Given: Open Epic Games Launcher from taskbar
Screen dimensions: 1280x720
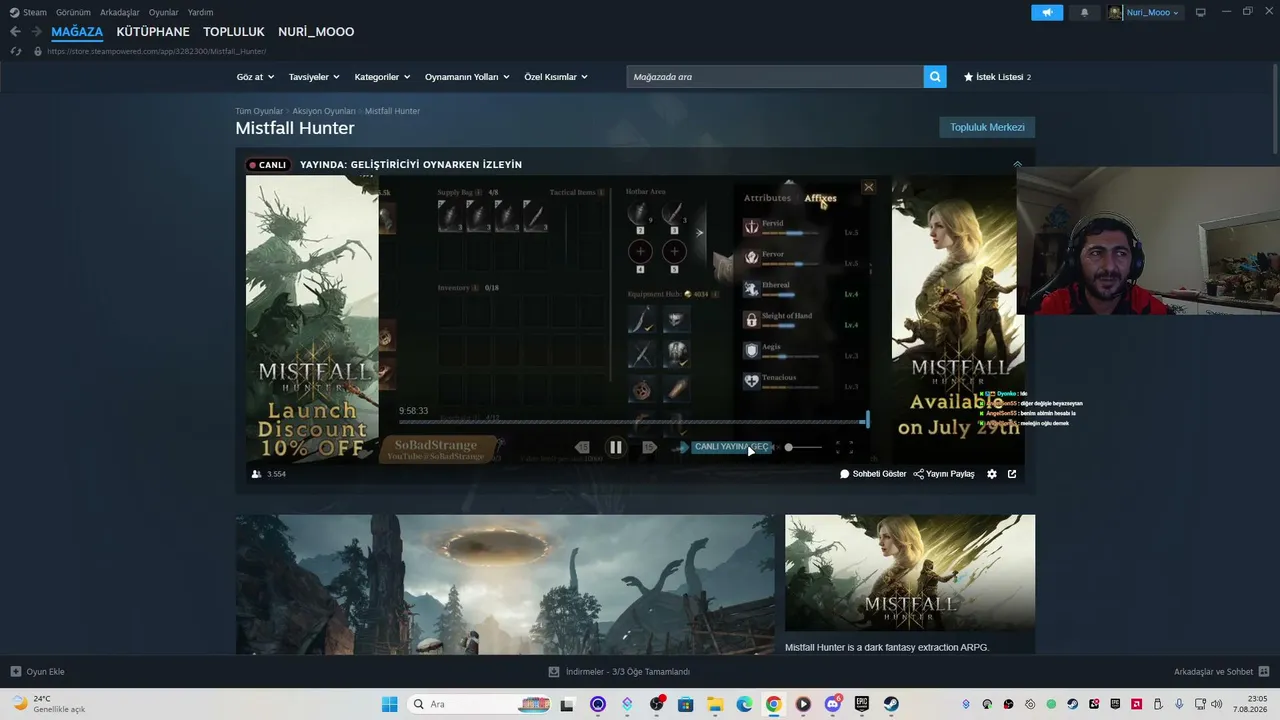Looking at the screenshot, I should (x=862, y=704).
